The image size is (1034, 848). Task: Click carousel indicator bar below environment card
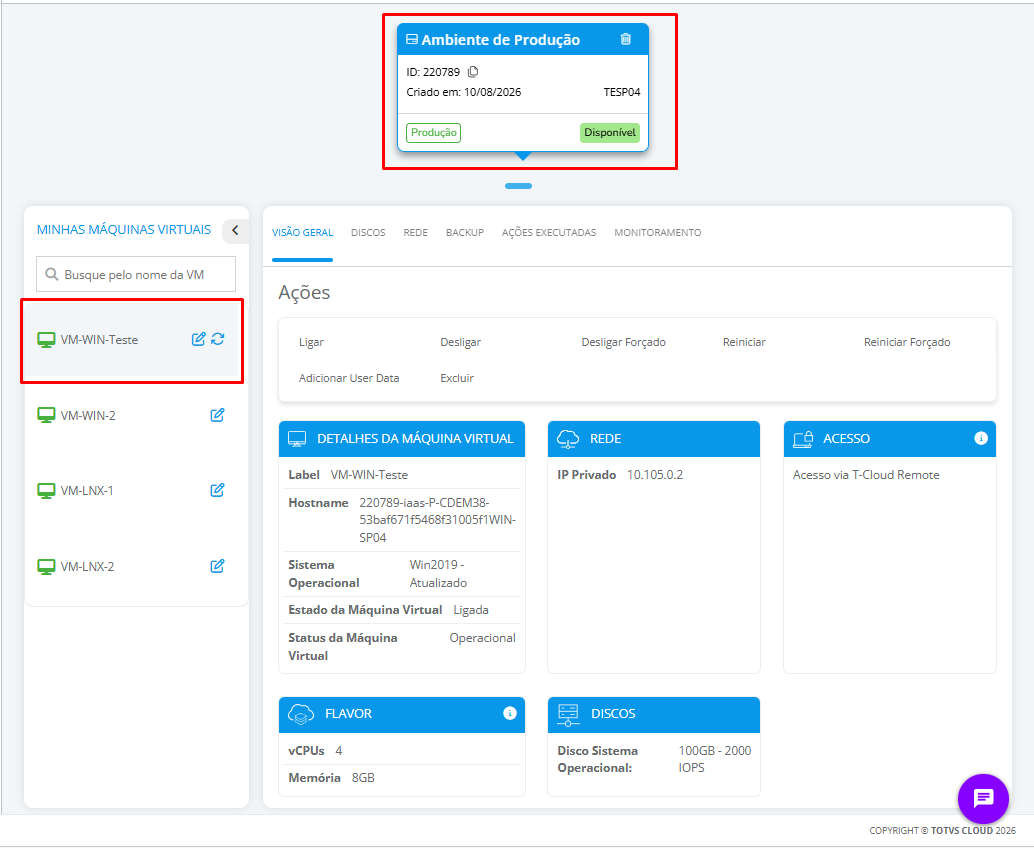tap(518, 186)
